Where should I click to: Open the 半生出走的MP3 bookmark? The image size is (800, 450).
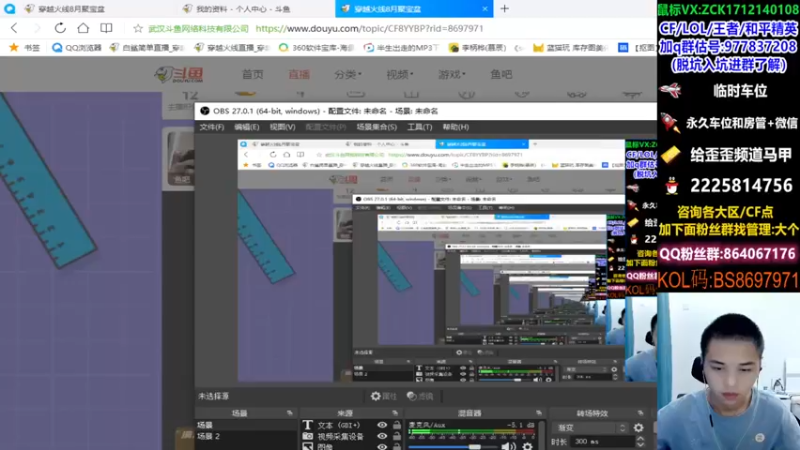[402, 47]
